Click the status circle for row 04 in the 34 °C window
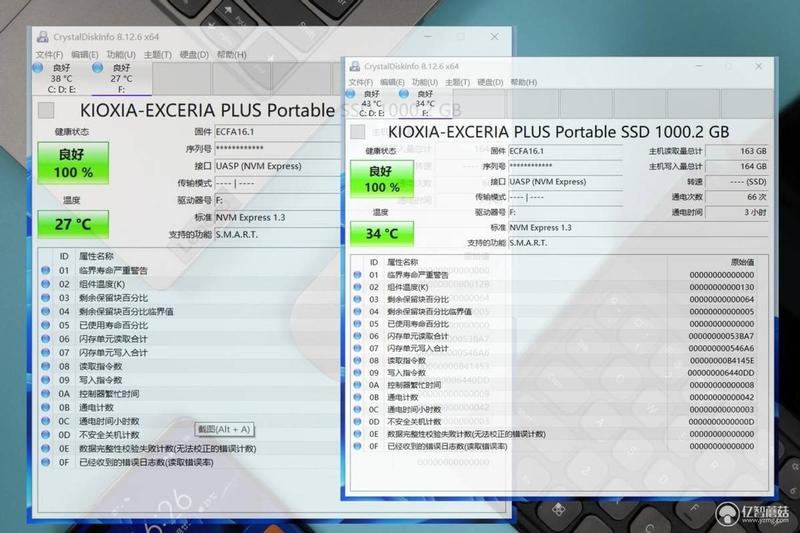Image resolution: width=800 pixels, height=533 pixels. click(x=357, y=312)
